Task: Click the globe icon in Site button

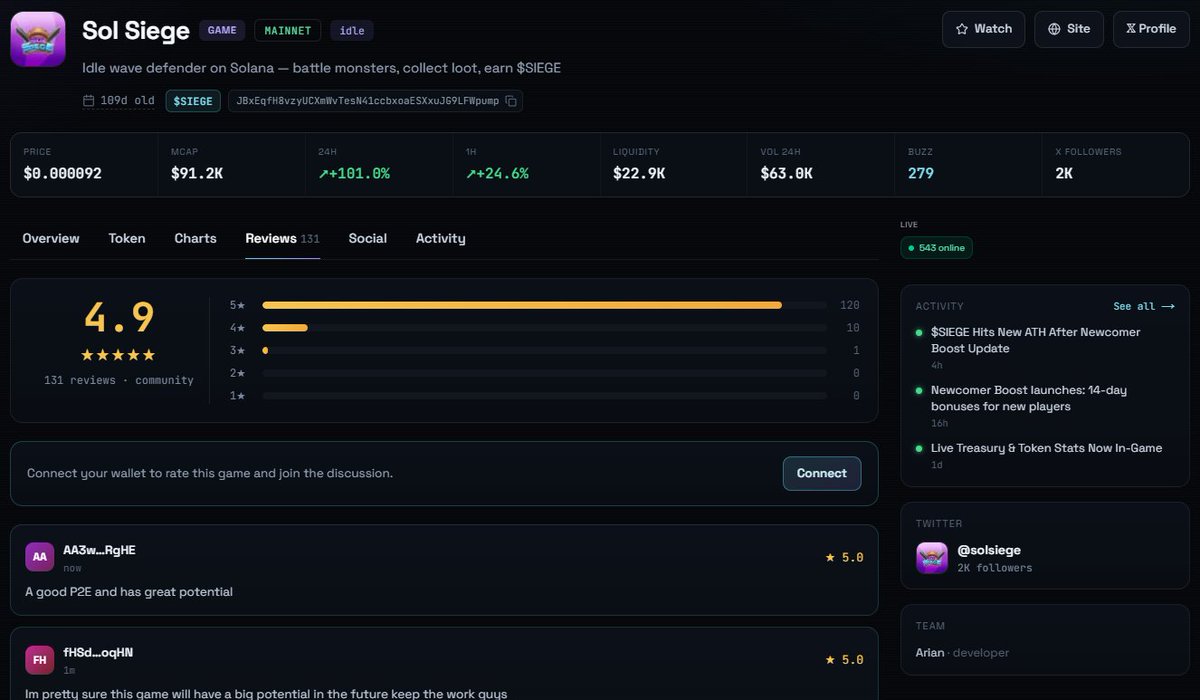Action: point(1054,29)
